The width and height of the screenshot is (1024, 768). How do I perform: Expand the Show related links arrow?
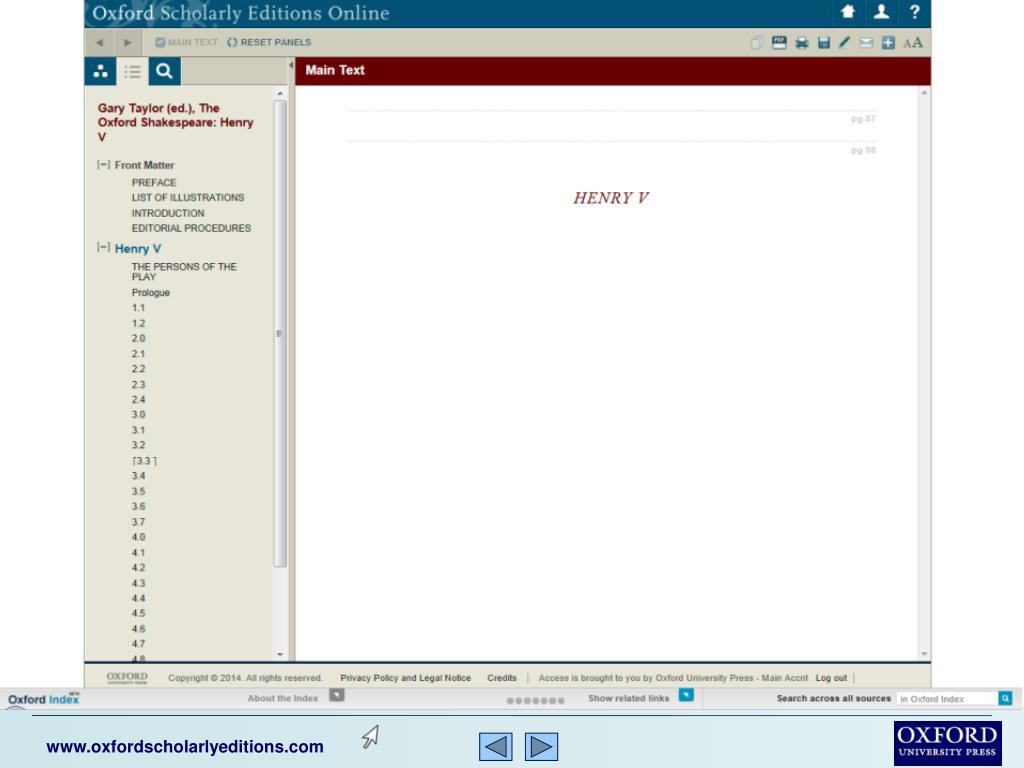[x=686, y=695]
